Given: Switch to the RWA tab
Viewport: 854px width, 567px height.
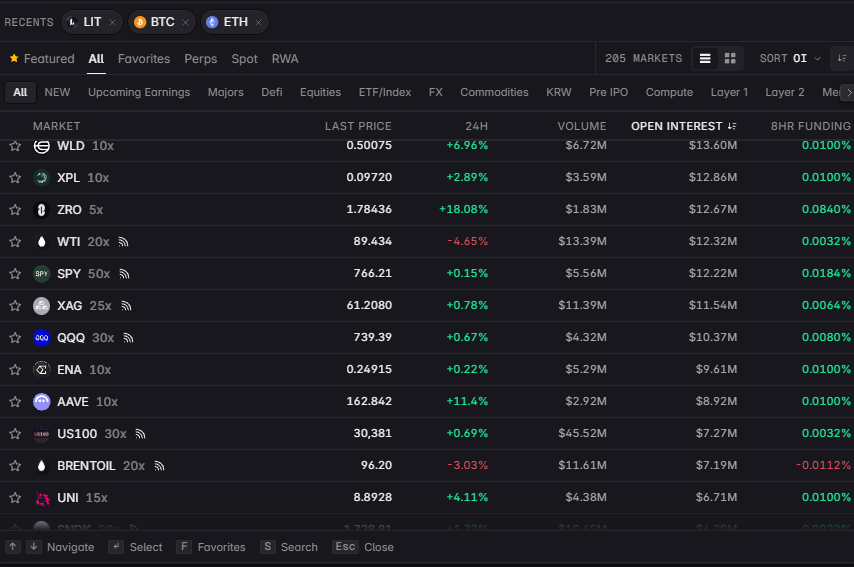Looking at the screenshot, I should tap(285, 59).
